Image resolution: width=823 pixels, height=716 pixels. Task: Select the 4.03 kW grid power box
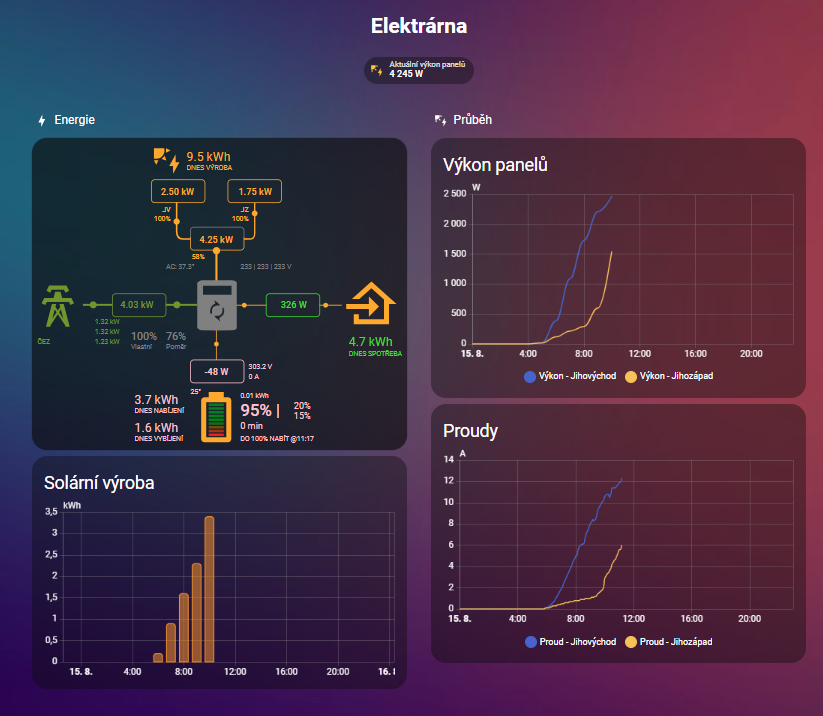click(x=137, y=304)
